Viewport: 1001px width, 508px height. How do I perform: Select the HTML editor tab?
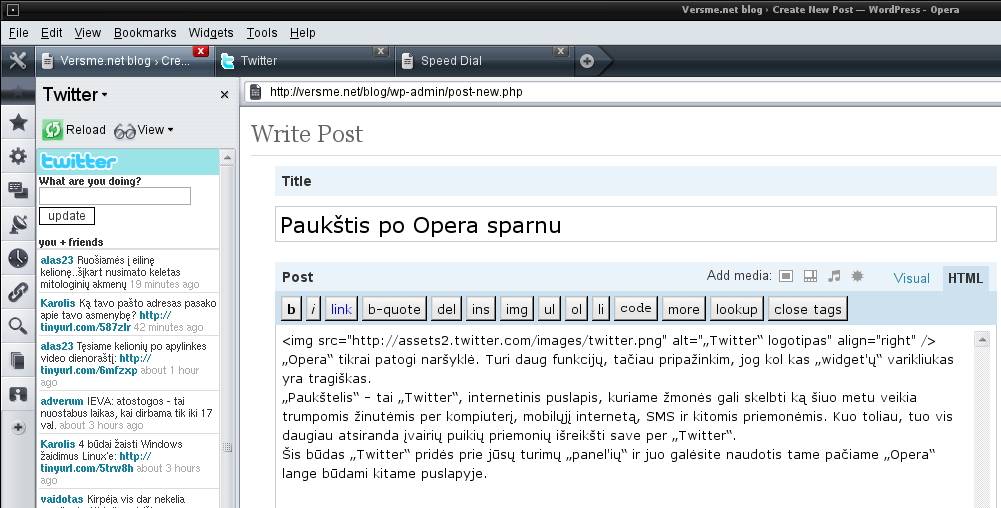click(x=965, y=278)
